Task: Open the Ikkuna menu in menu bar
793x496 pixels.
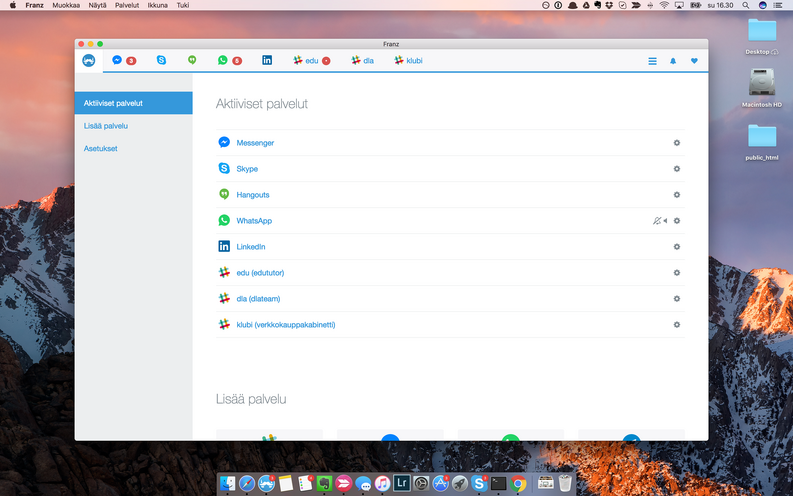Action: coord(157,5)
